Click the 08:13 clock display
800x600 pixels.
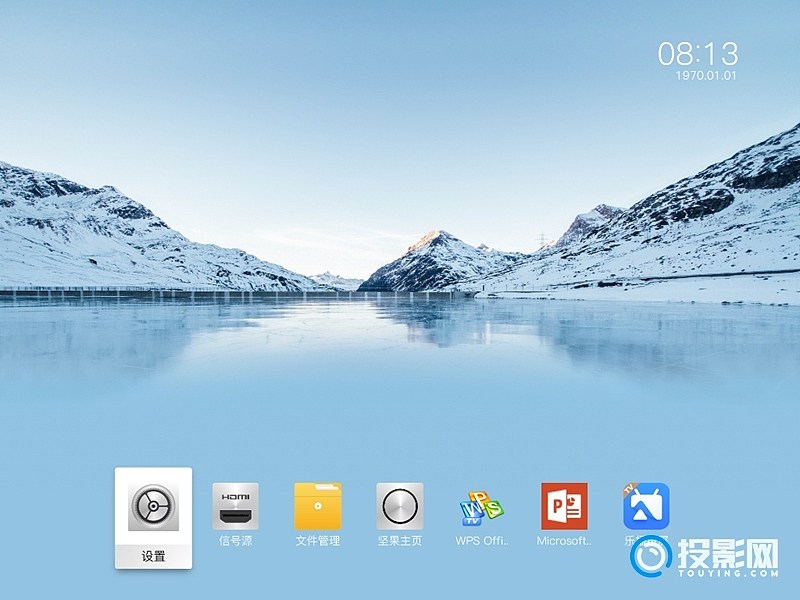[x=697, y=53]
